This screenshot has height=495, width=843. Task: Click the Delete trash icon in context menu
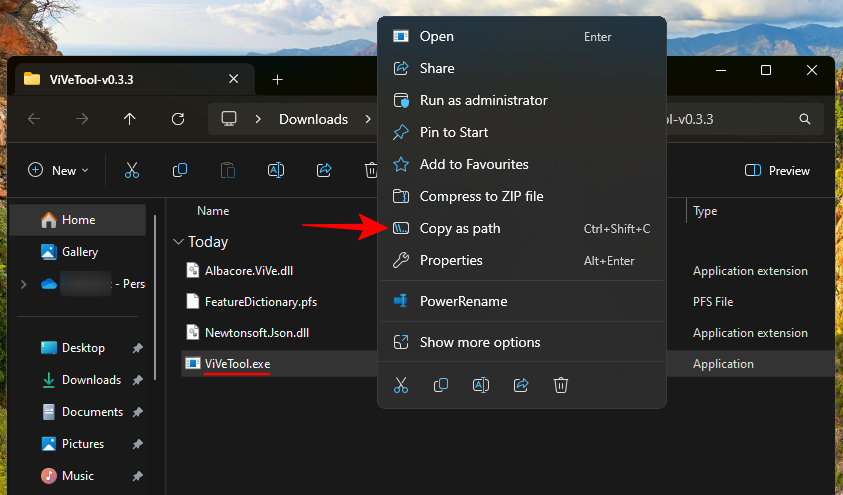tap(561, 385)
